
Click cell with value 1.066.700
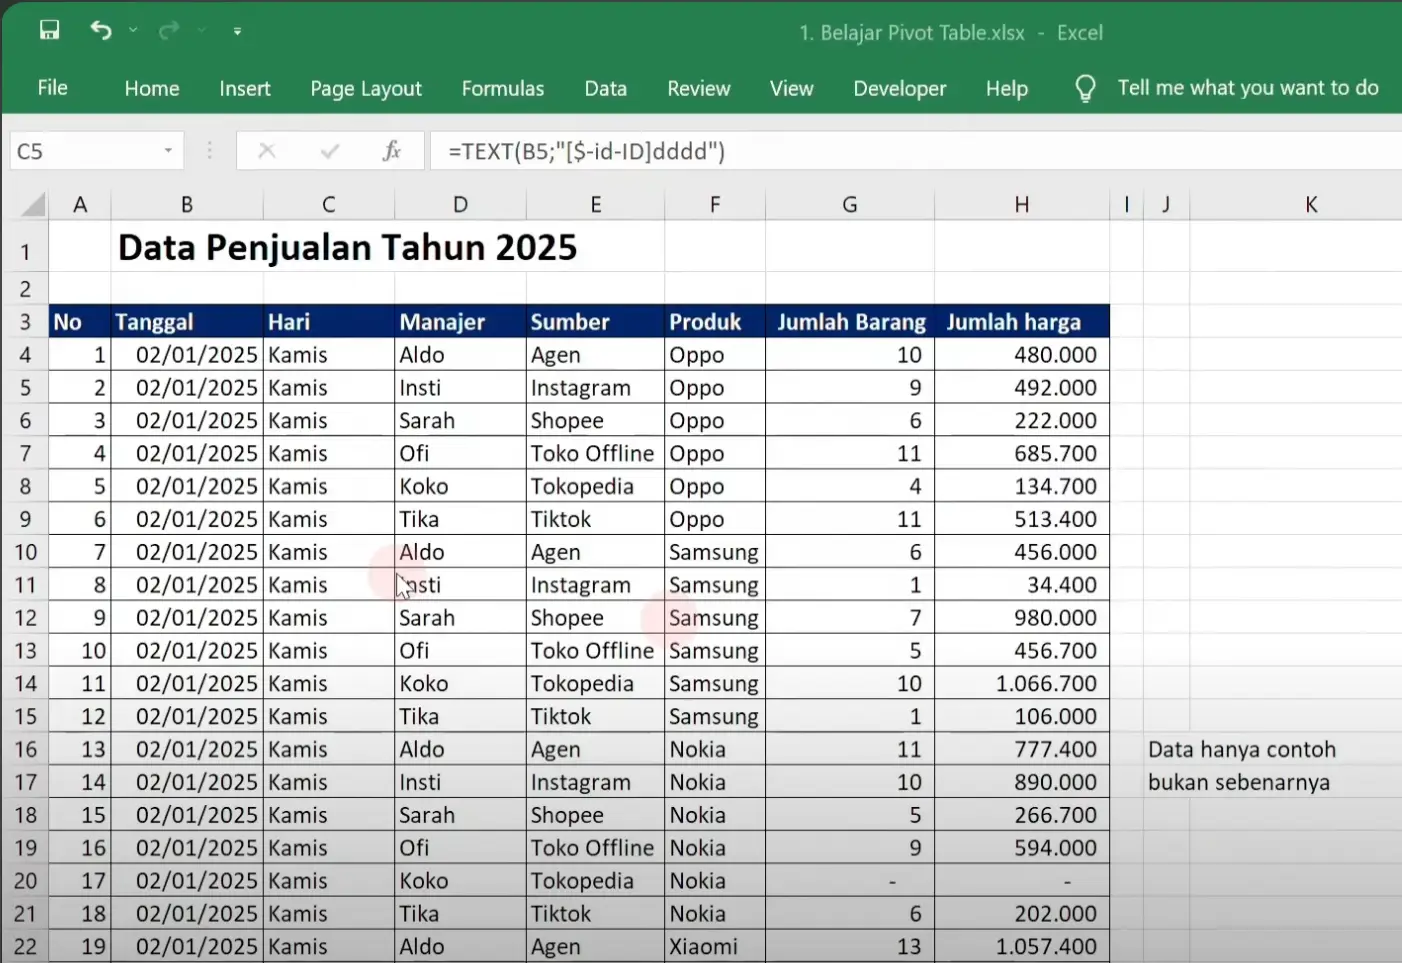click(1022, 684)
